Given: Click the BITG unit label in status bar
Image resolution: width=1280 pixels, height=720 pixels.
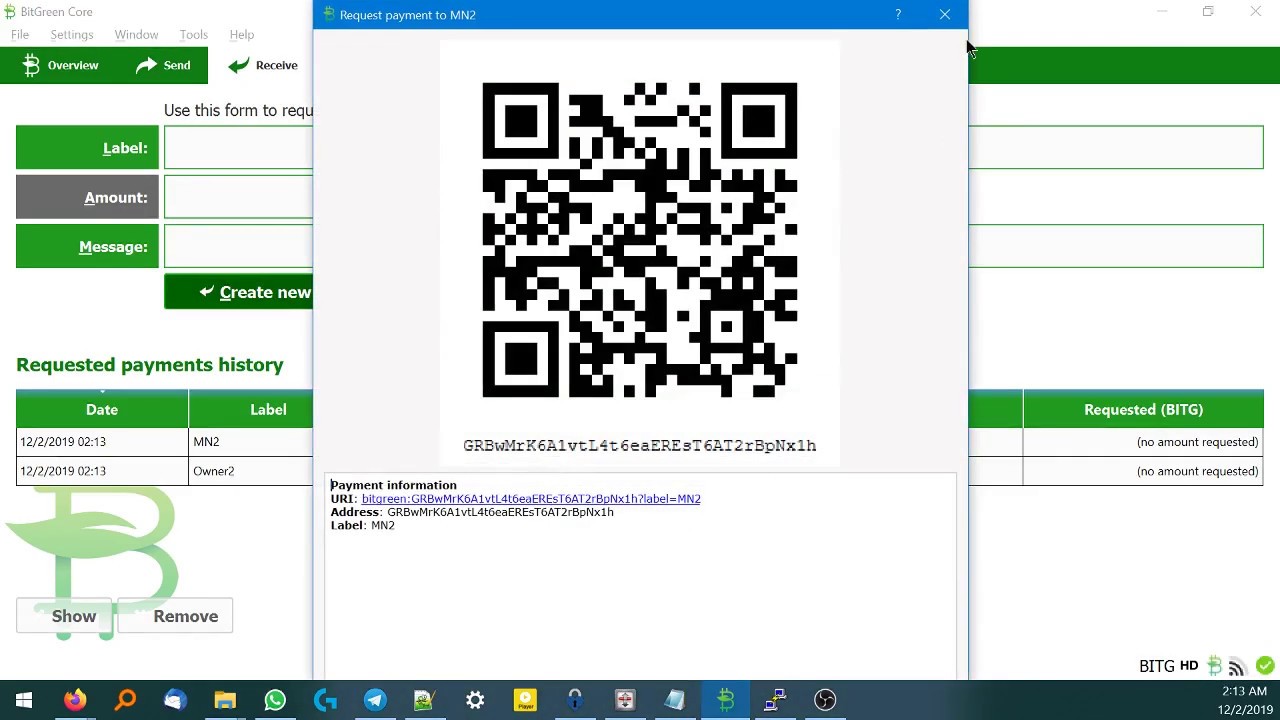Looking at the screenshot, I should click(x=1157, y=666).
